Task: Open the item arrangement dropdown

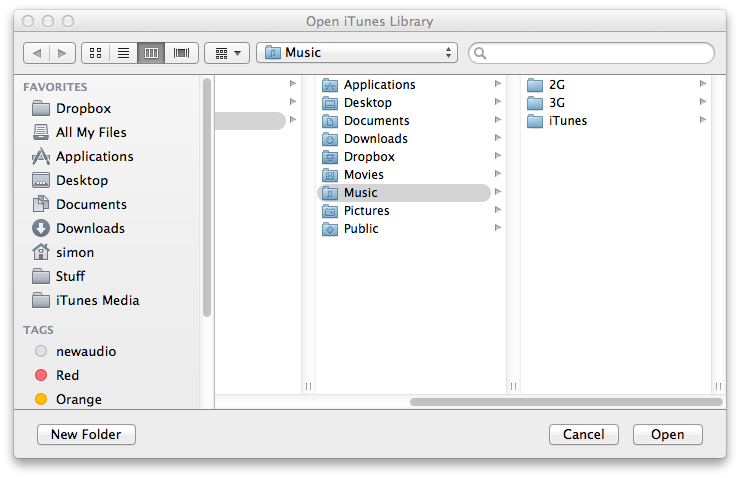Action: tap(227, 53)
